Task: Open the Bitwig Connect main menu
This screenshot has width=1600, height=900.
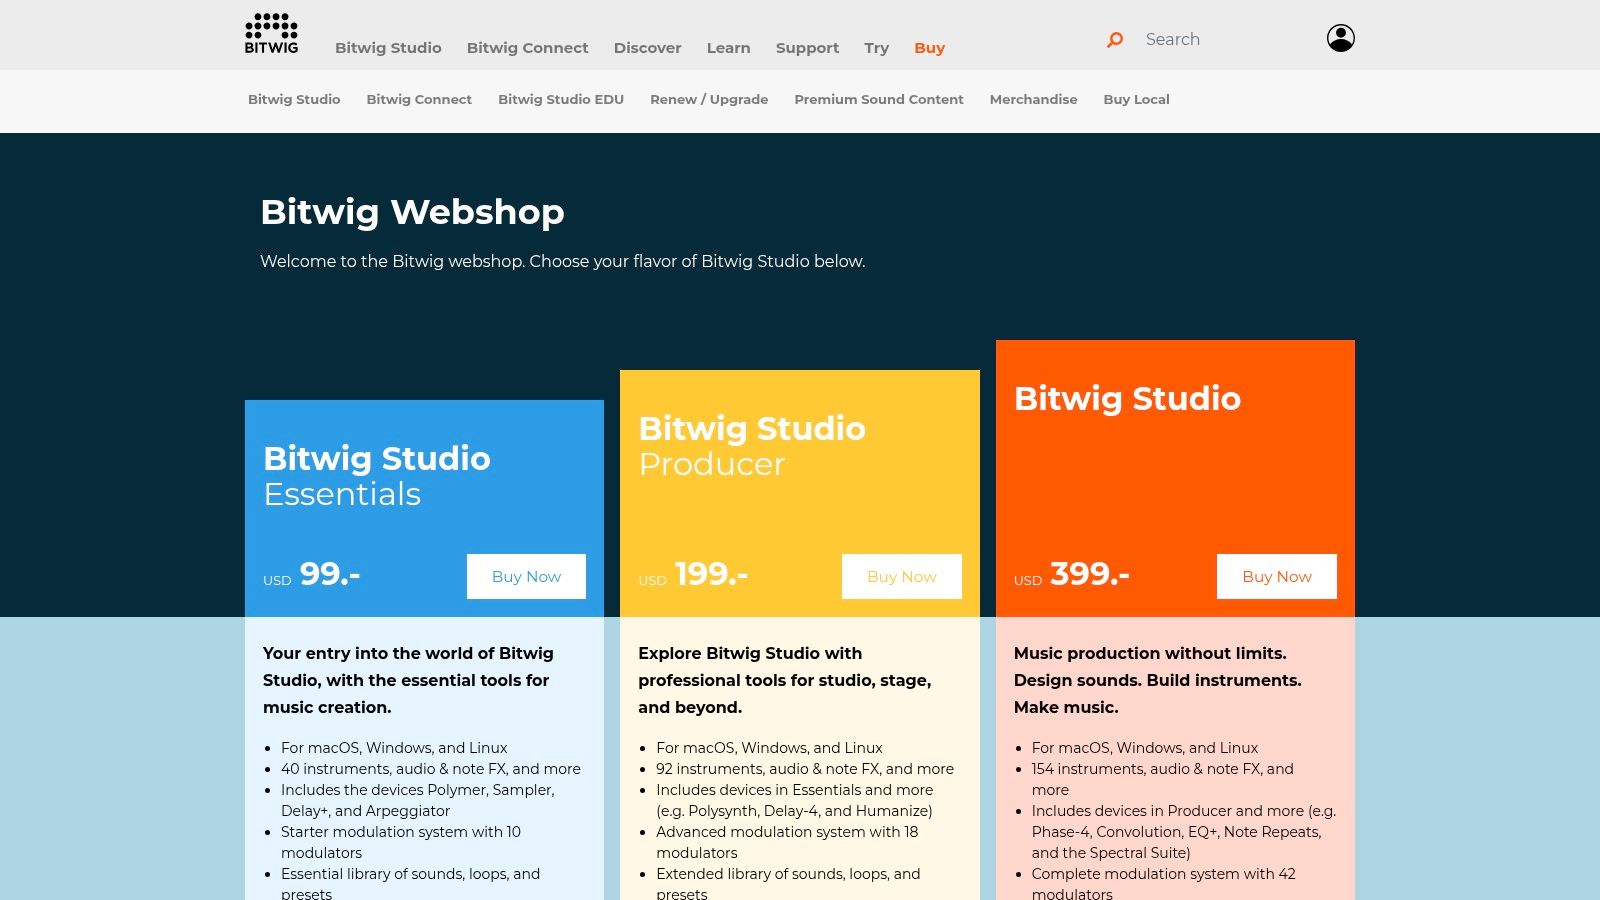Action: (527, 48)
